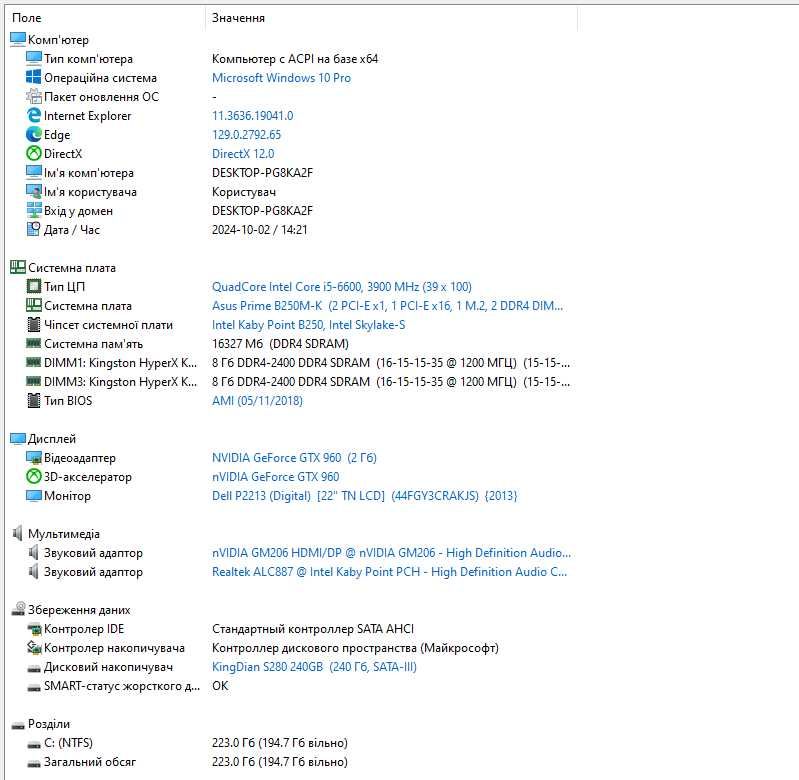Click the speaker icon of Мультимедіа section
This screenshot has width=799, height=780.
pyautogui.click(x=18, y=533)
